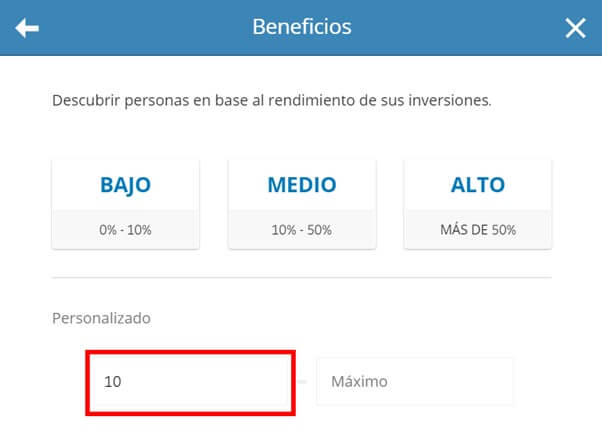The width and height of the screenshot is (602, 435).
Task: Click the Máximo input field
Action: [414, 382]
